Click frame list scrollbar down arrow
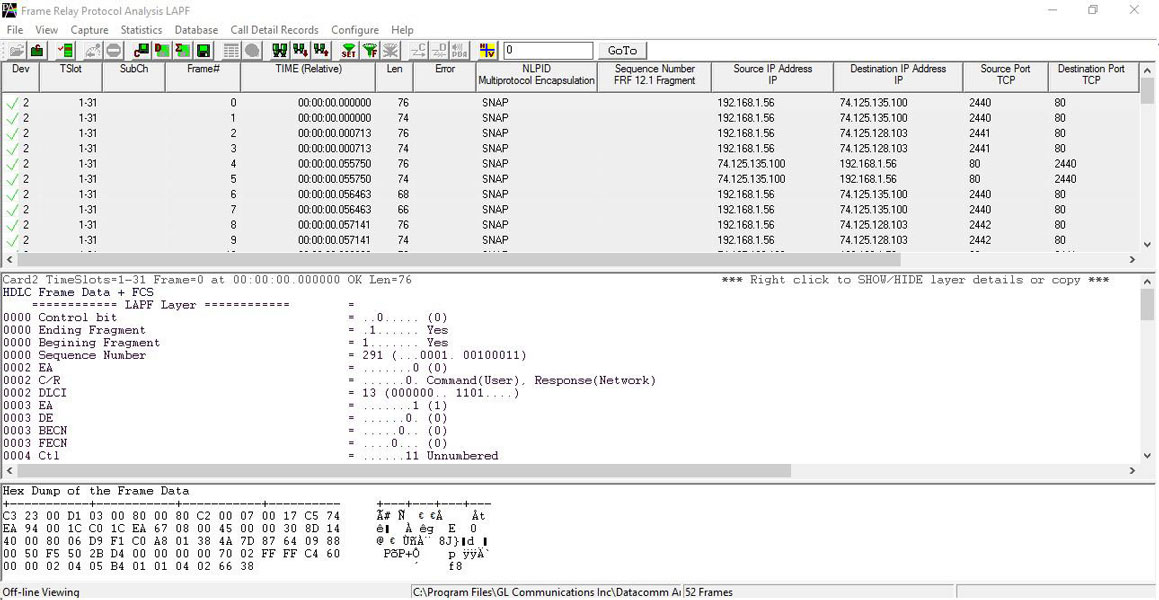1159x600 pixels. pos(1147,245)
